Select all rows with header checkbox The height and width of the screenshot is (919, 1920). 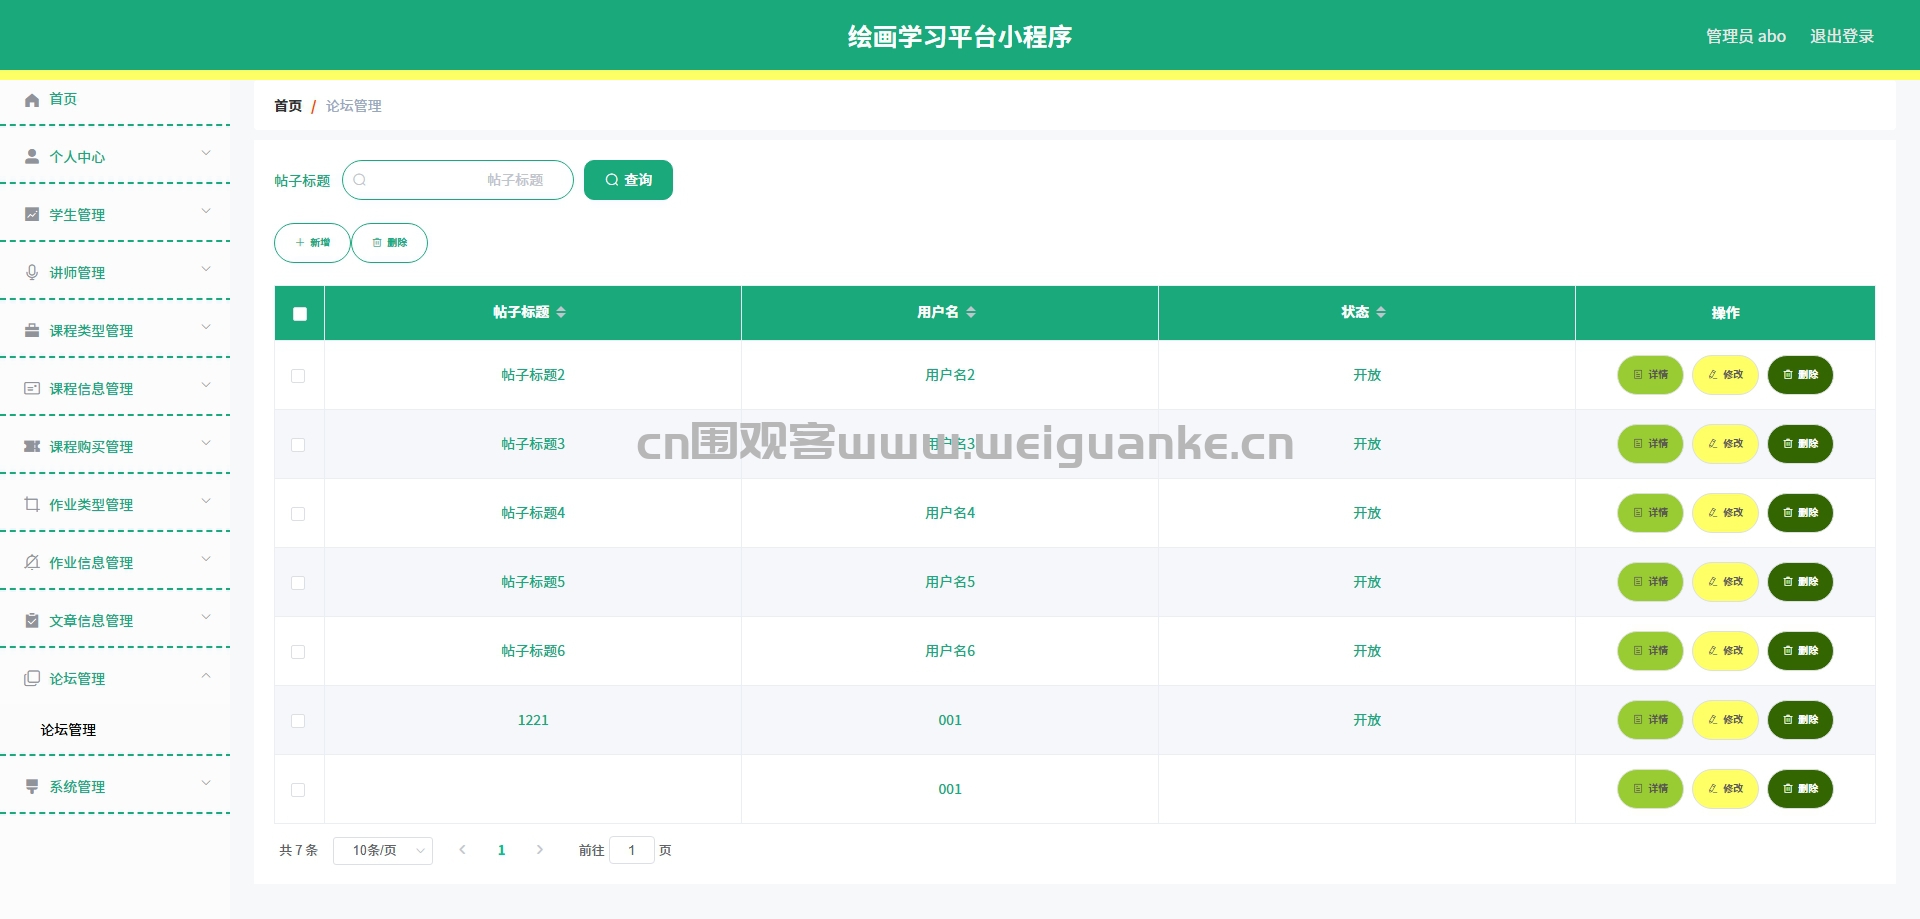pyautogui.click(x=300, y=314)
